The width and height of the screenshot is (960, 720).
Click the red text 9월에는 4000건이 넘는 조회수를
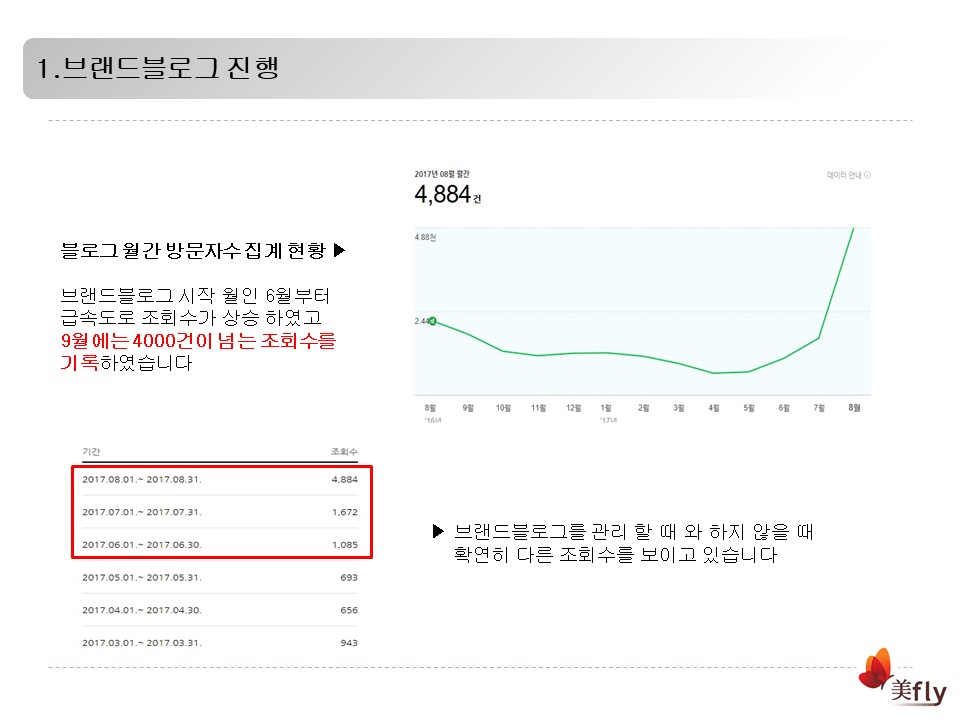pyautogui.click(x=198, y=341)
